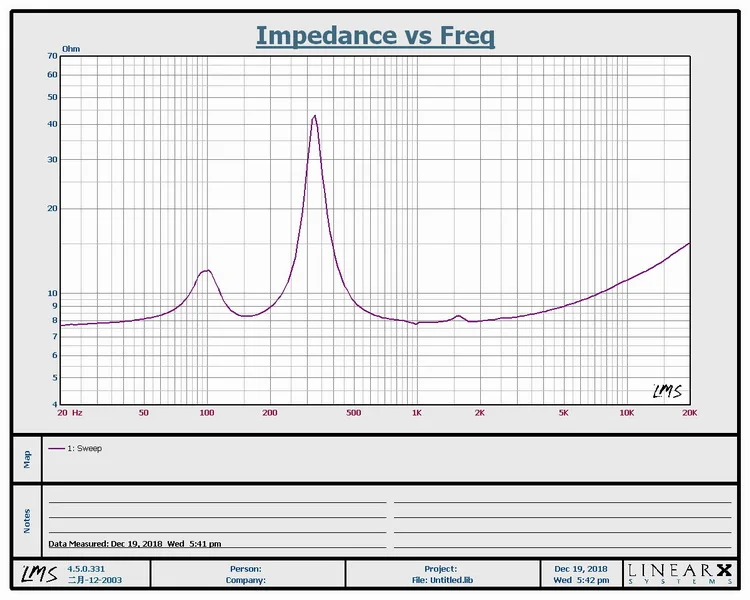Click the '7' impedance axis label
The image size is (750, 600).
point(55,337)
